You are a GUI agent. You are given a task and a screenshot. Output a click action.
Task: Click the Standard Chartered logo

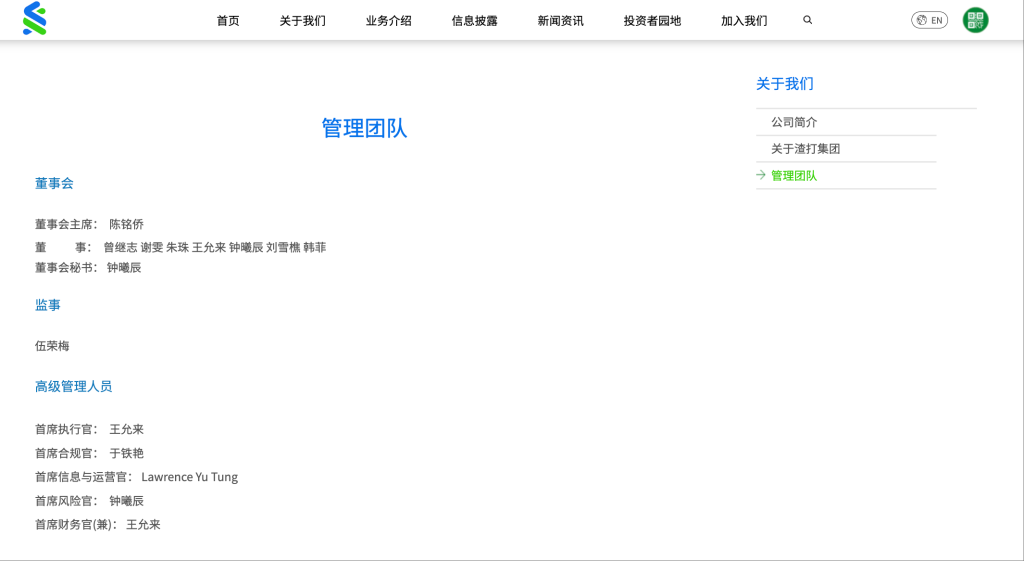pyautogui.click(x=35, y=19)
